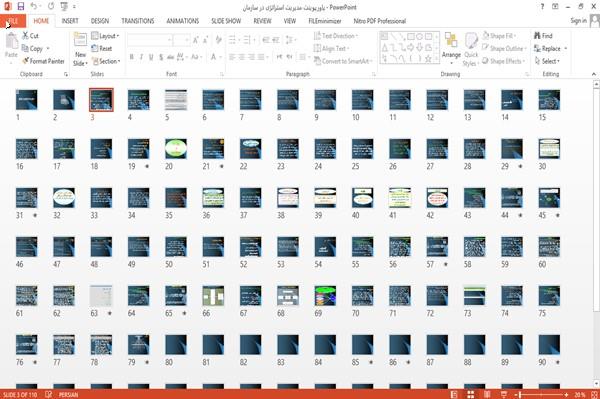Go to the SLIDE SHOW tab
The height and width of the screenshot is (399, 600).
(226, 21)
